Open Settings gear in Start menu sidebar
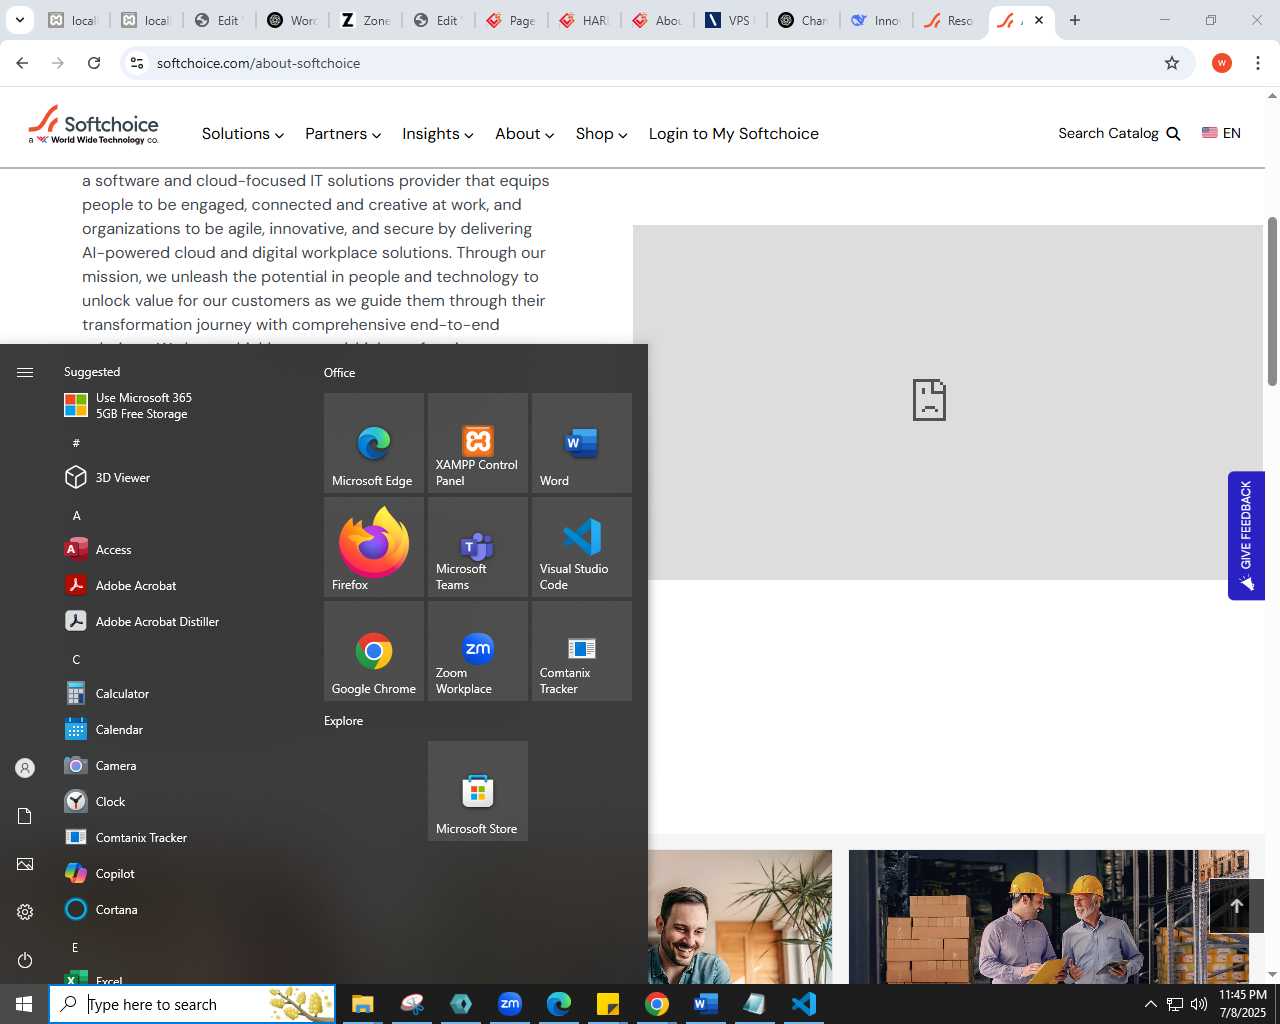Screen dimensions: 1280x1024 pyautogui.click(x=25, y=912)
